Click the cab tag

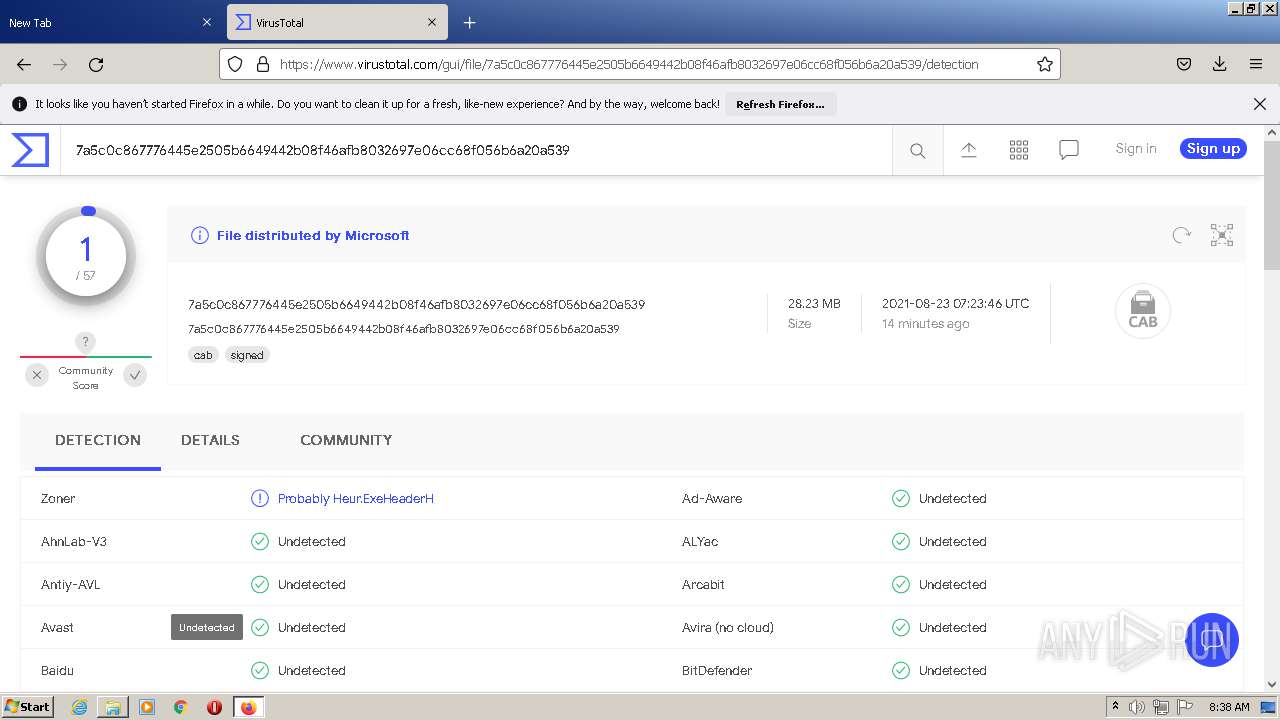[203, 355]
